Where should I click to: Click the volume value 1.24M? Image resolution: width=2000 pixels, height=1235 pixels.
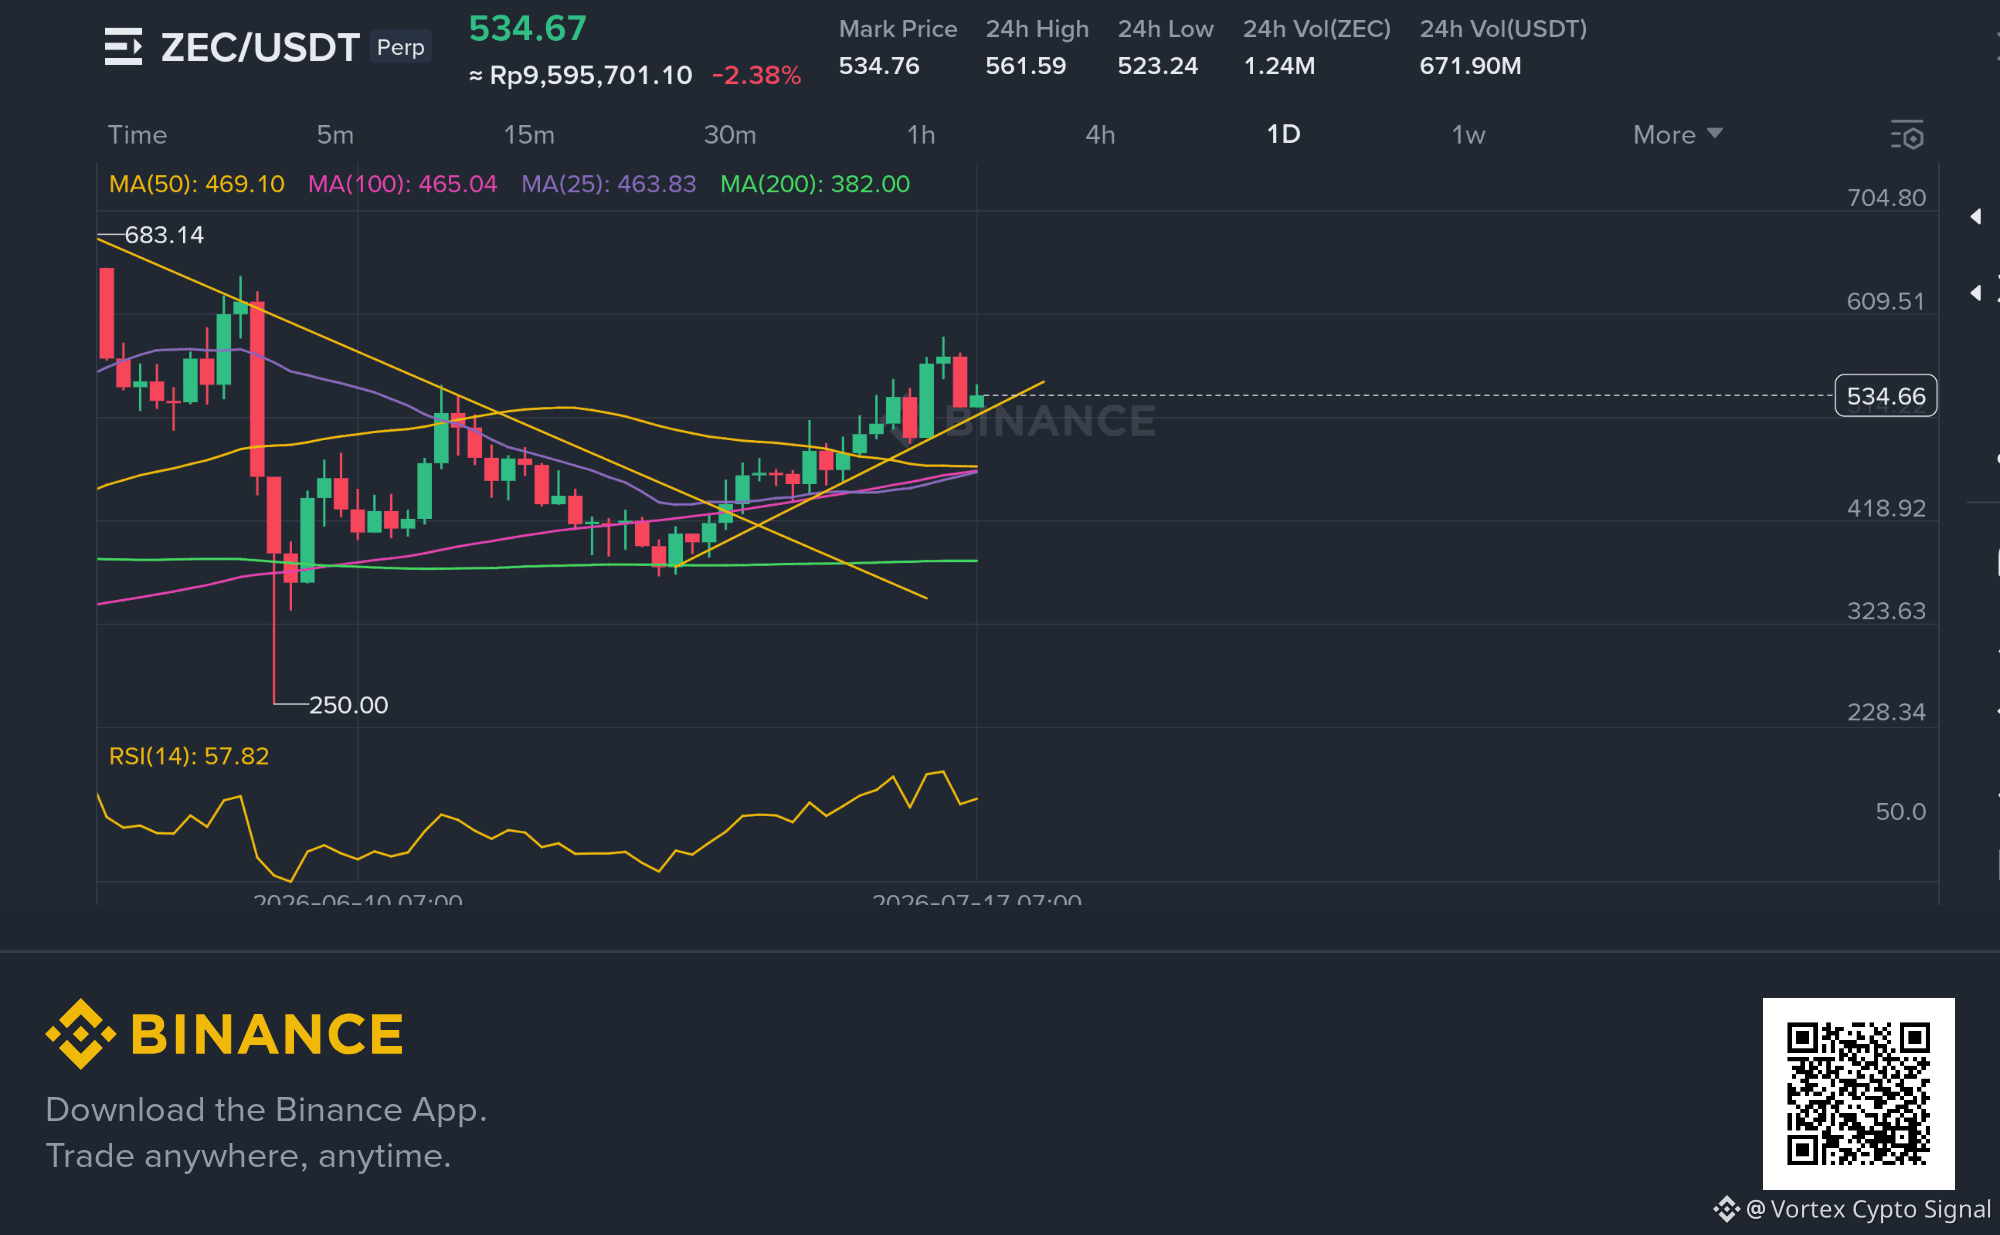coord(1279,66)
